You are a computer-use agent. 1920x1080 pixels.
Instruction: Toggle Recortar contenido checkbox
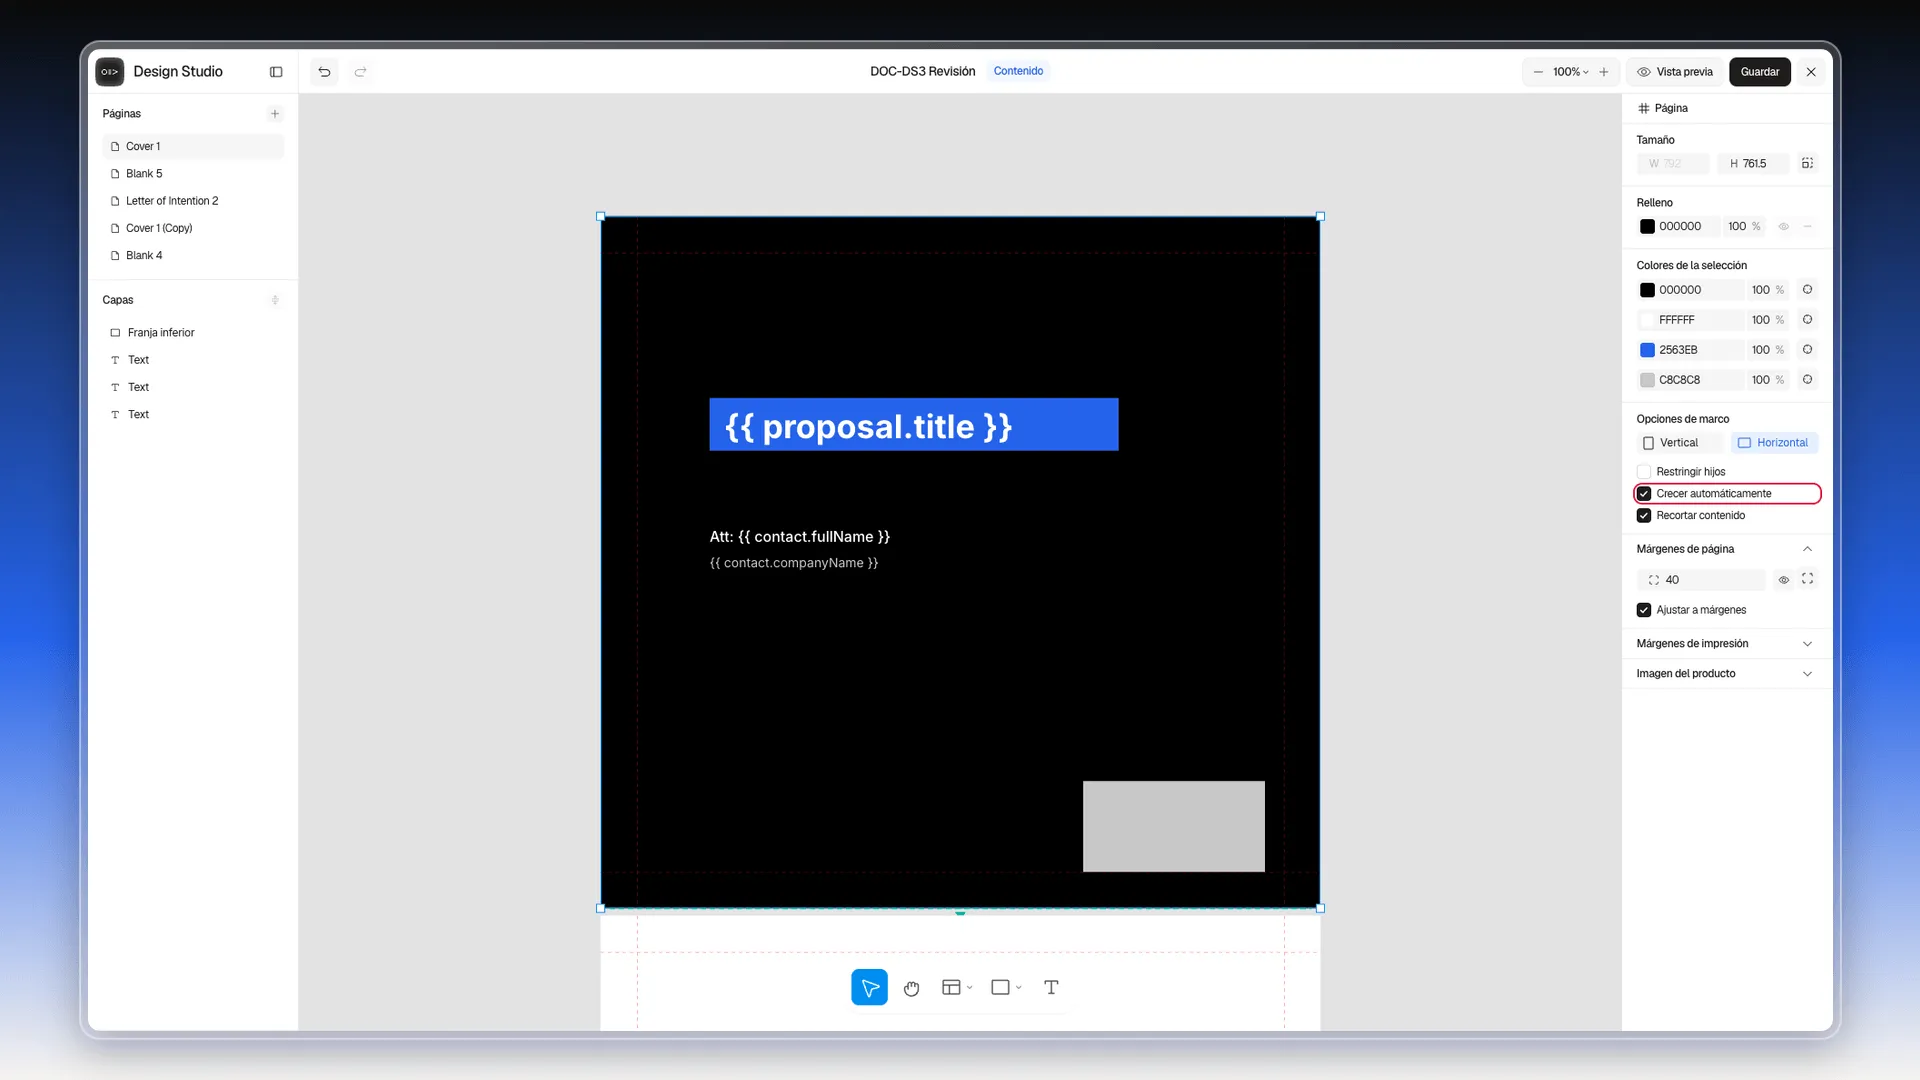1644,516
